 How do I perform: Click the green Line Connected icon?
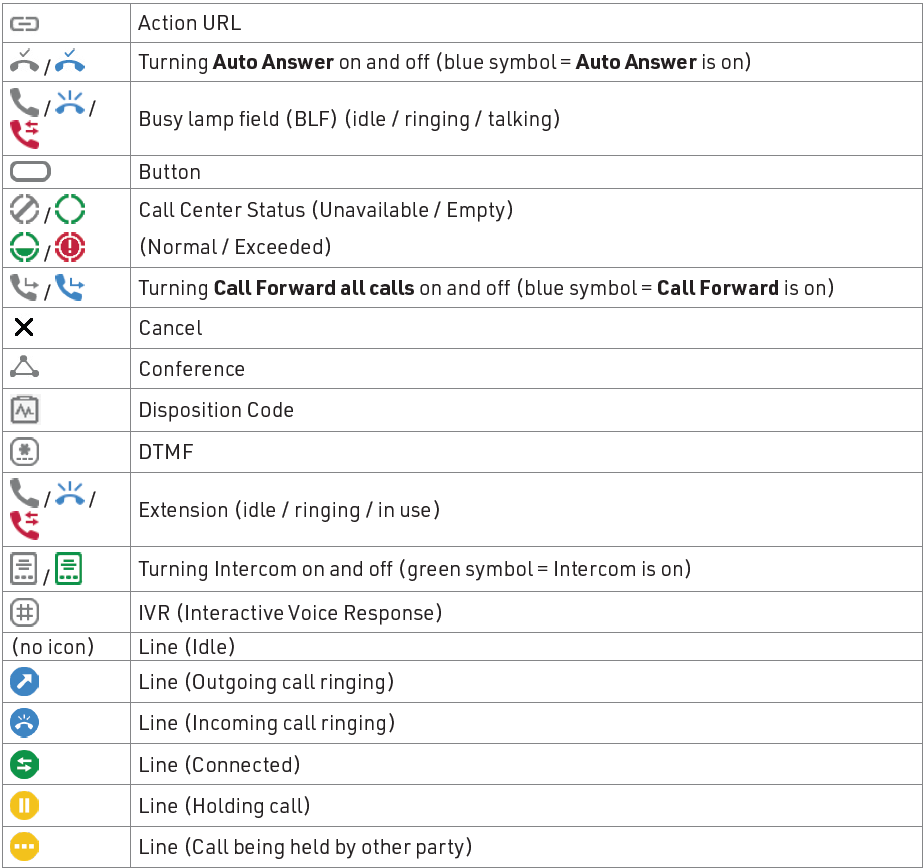point(24,765)
